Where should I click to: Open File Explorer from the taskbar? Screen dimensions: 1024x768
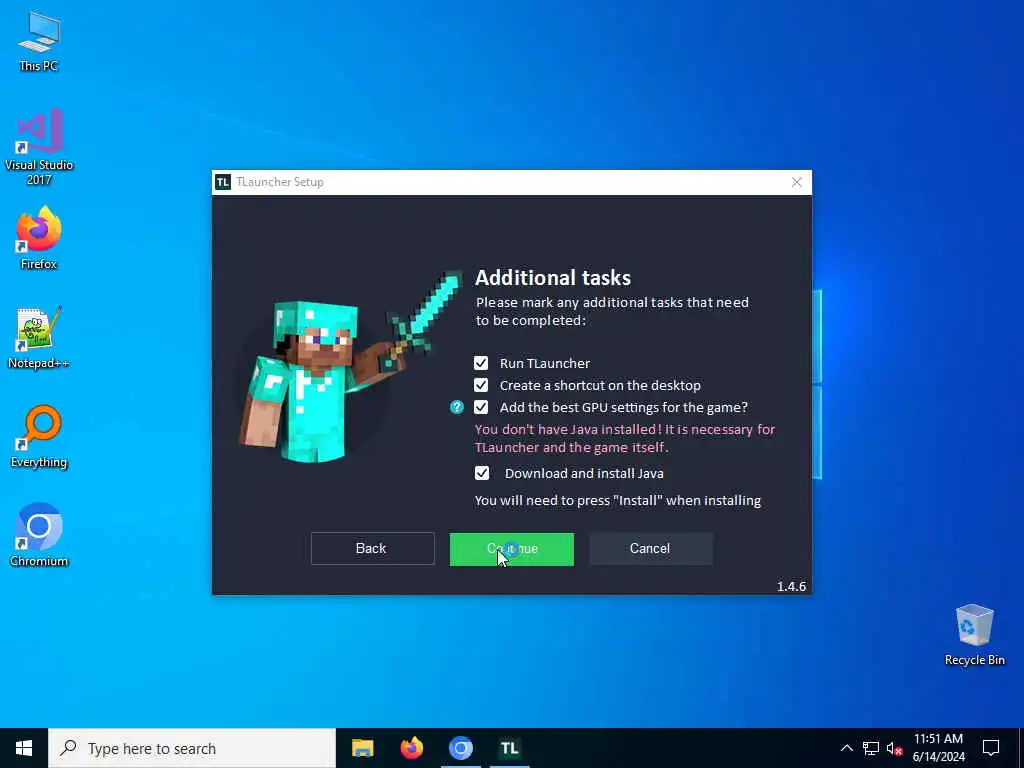click(x=362, y=748)
